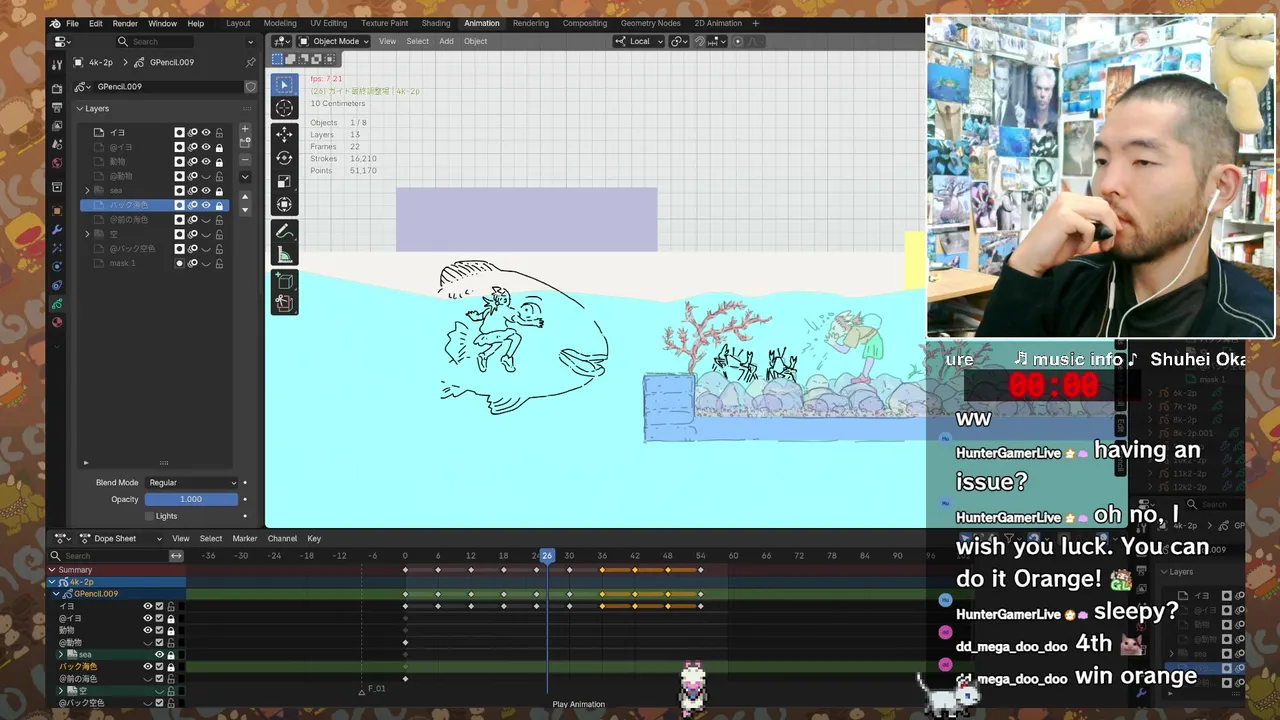Open the Render properties tab
Screen dimensions: 1280x720
pyautogui.click(x=57, y=89)
